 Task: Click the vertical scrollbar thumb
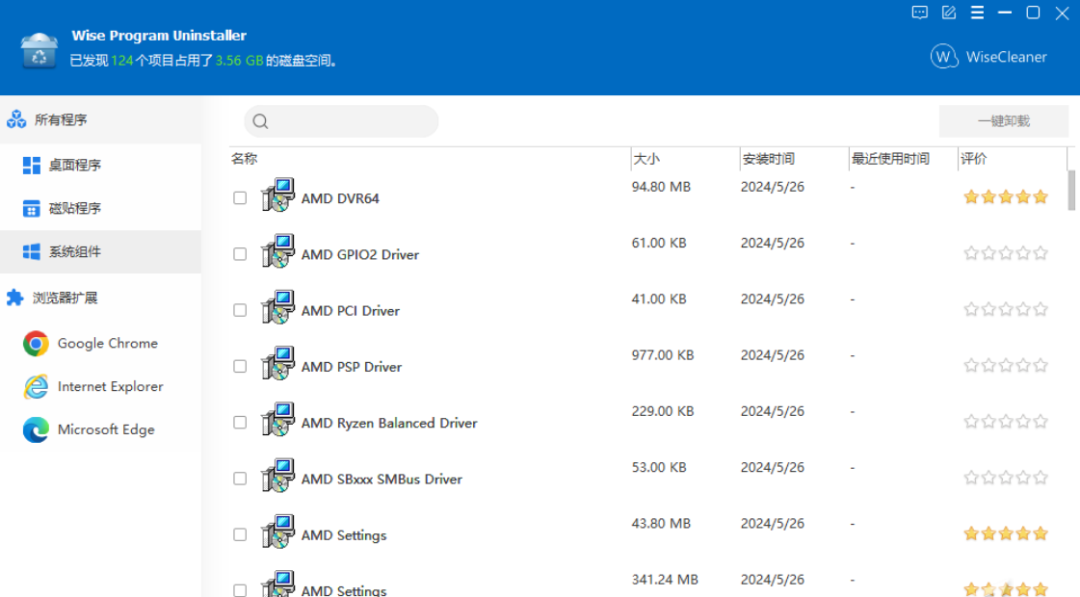click(x=1071, y=191)
